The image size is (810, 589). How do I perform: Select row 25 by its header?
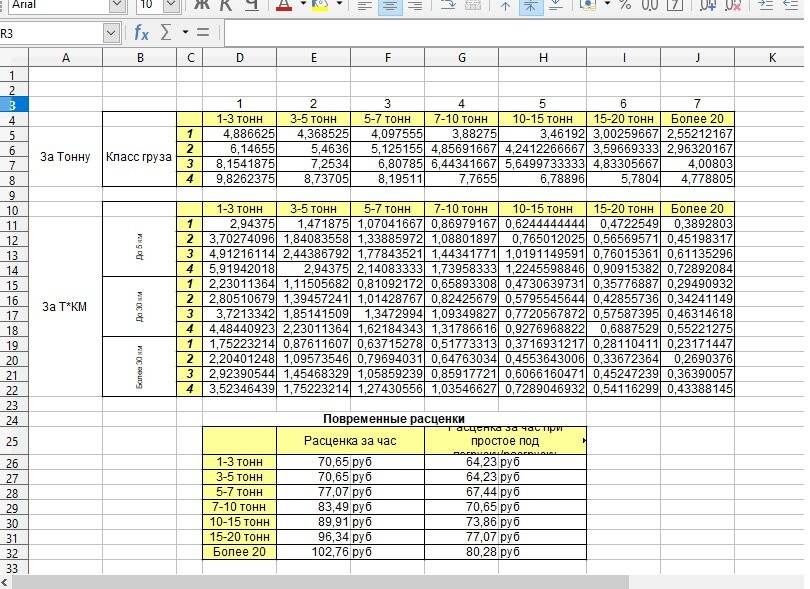(x=12, y=441)
